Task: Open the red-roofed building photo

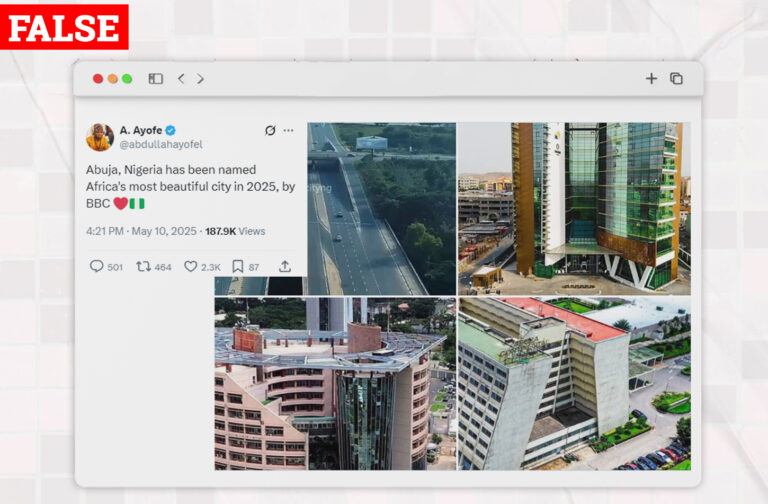Action: (x=574, y=384)
